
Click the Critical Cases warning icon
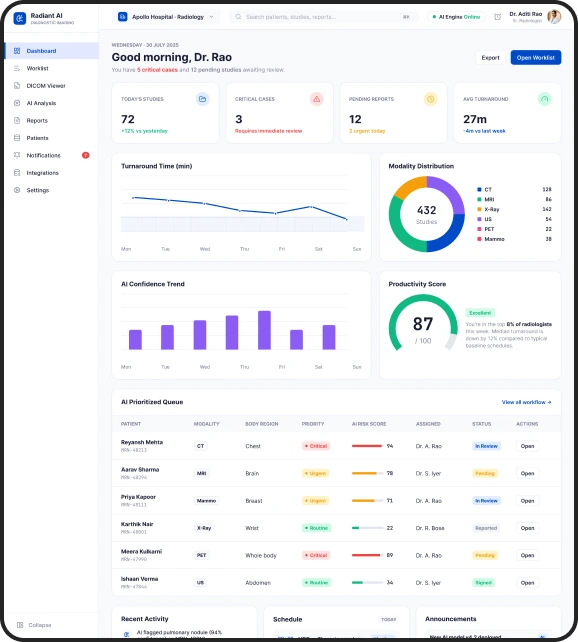pyautogui.click(x=316, y=99)
